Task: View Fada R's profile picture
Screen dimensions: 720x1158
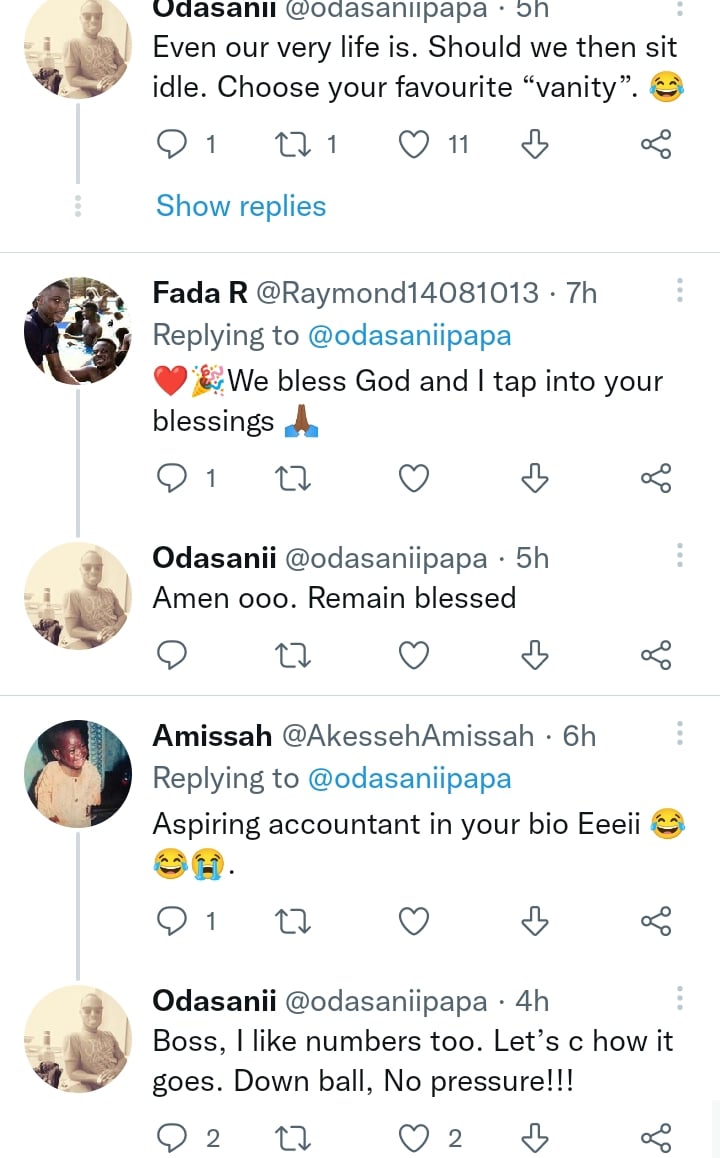Action: click(77, 331)
